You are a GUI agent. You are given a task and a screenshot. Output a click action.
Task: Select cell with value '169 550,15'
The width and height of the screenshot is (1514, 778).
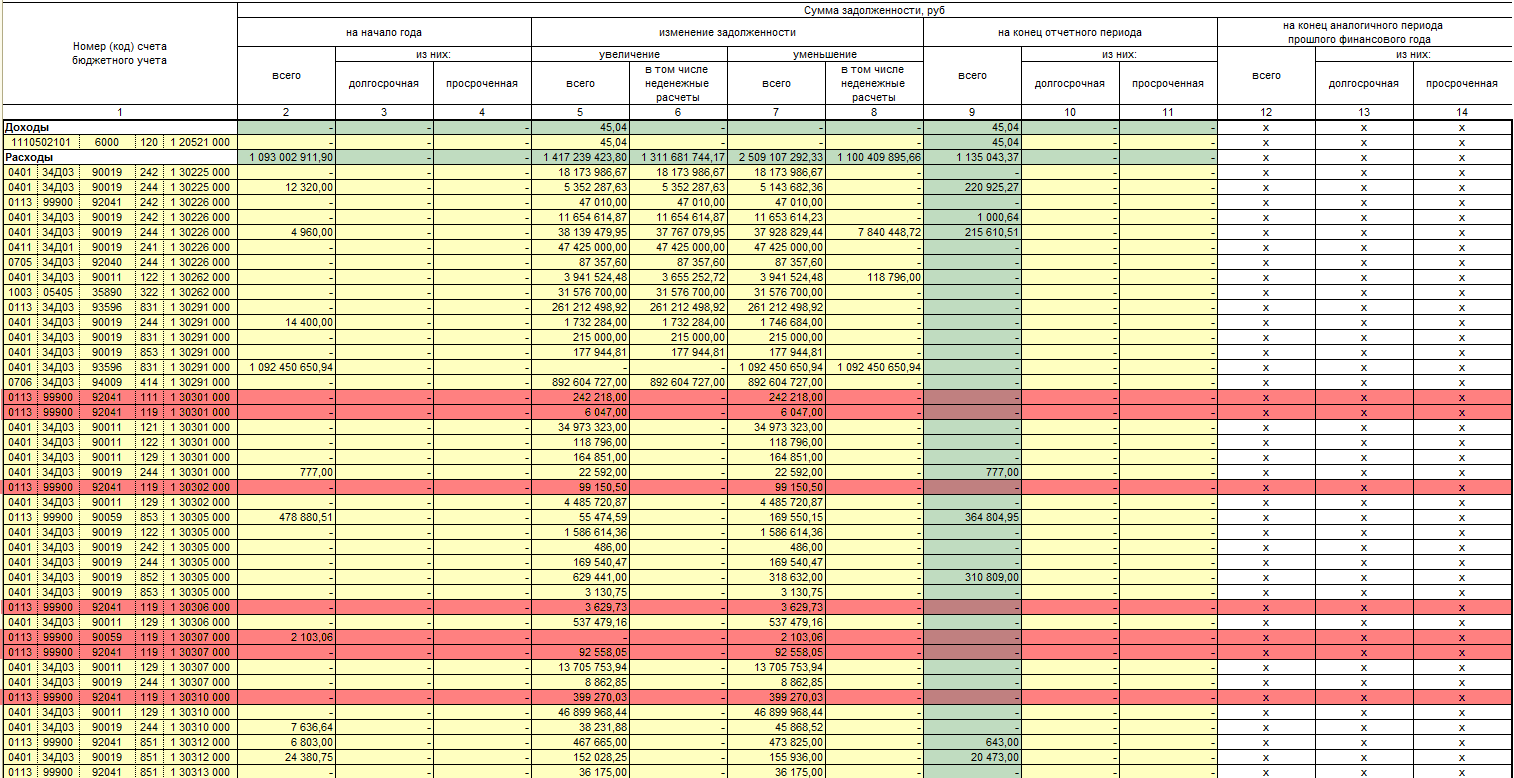click(776, 517)
